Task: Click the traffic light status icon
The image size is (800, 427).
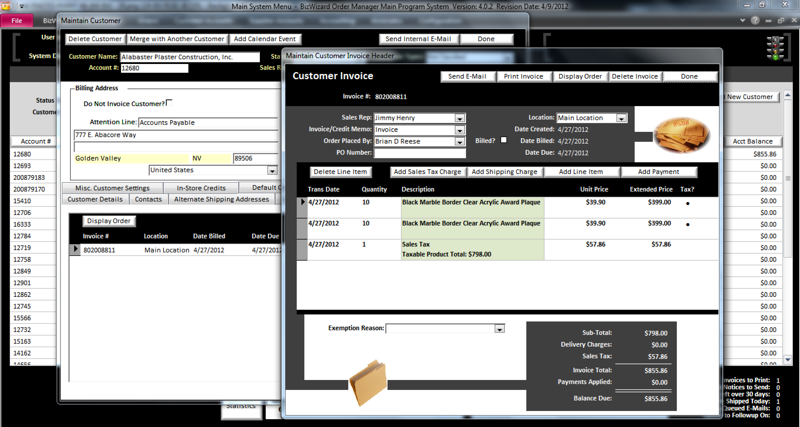Action: tap(774, 46)
